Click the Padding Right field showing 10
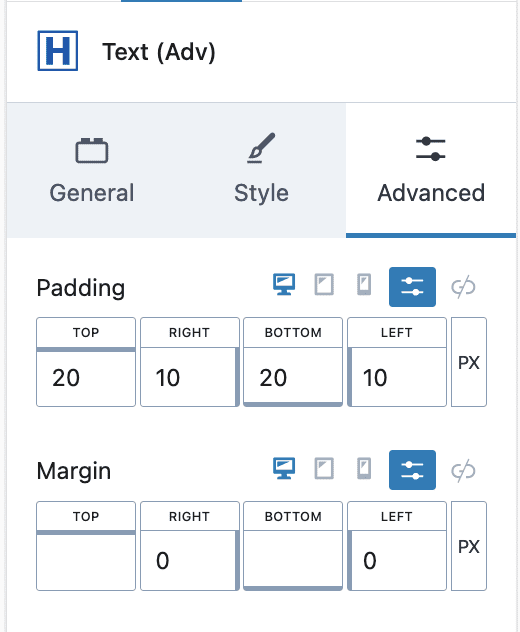 pyautogui.click(x=189, y=378)
